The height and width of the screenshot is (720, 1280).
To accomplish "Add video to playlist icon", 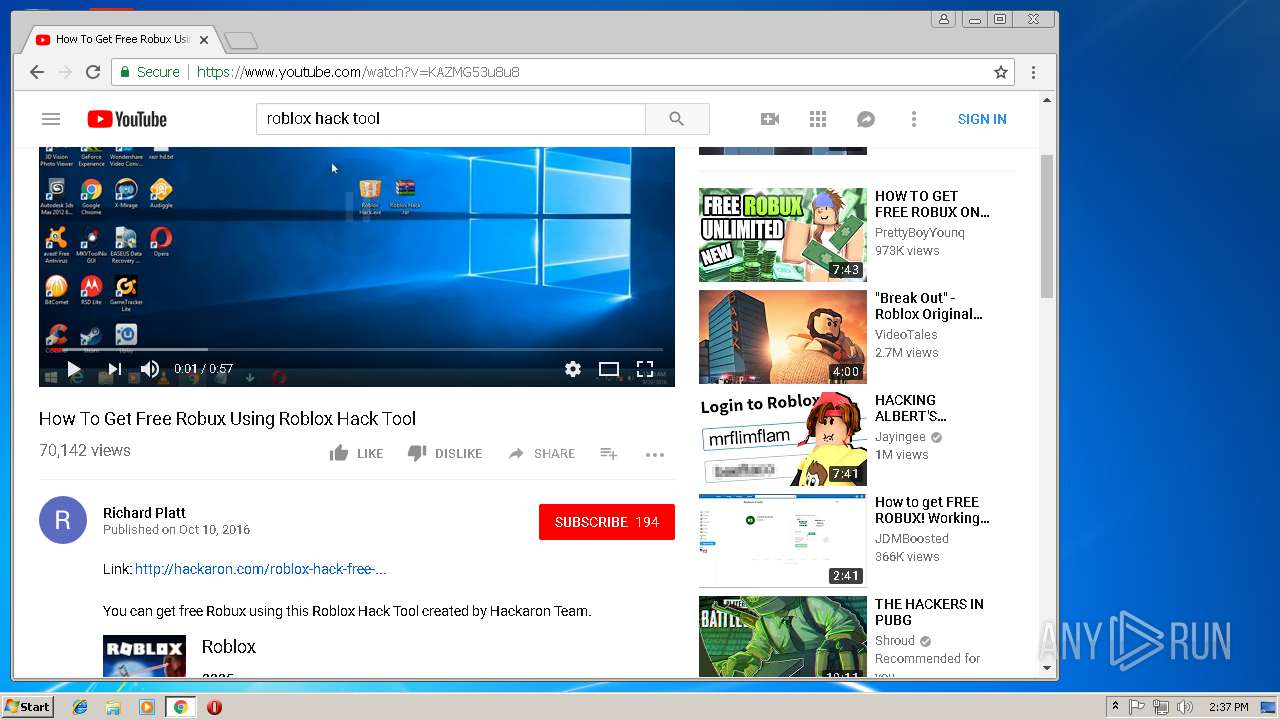I will pos(608,453).
